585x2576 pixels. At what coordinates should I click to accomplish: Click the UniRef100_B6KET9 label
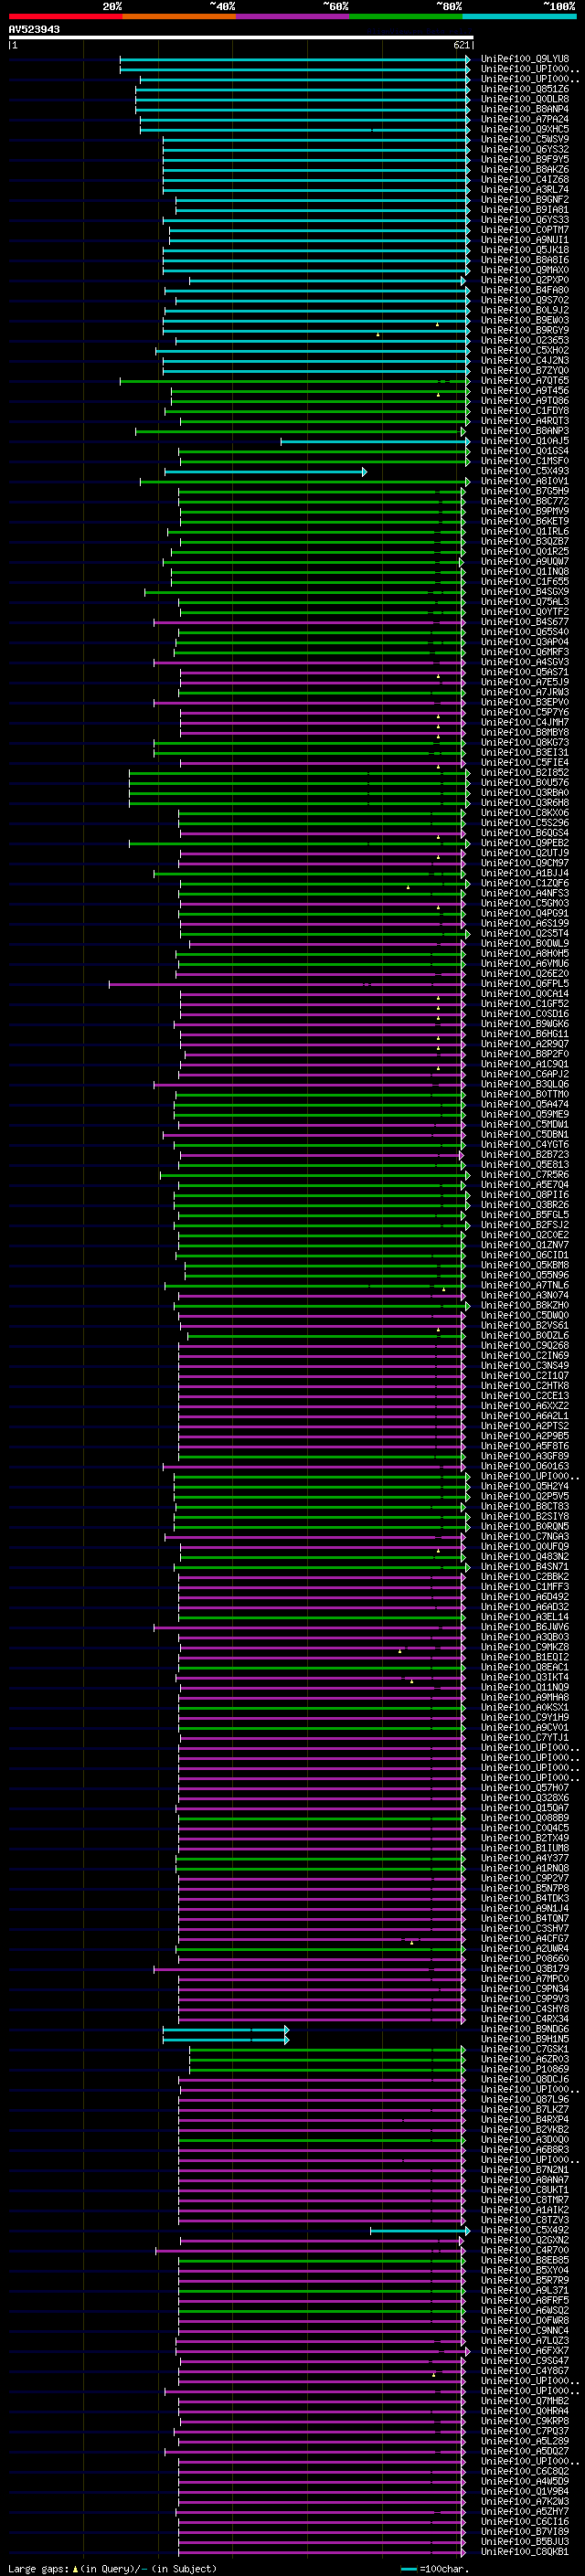click(x=524, y=521)
